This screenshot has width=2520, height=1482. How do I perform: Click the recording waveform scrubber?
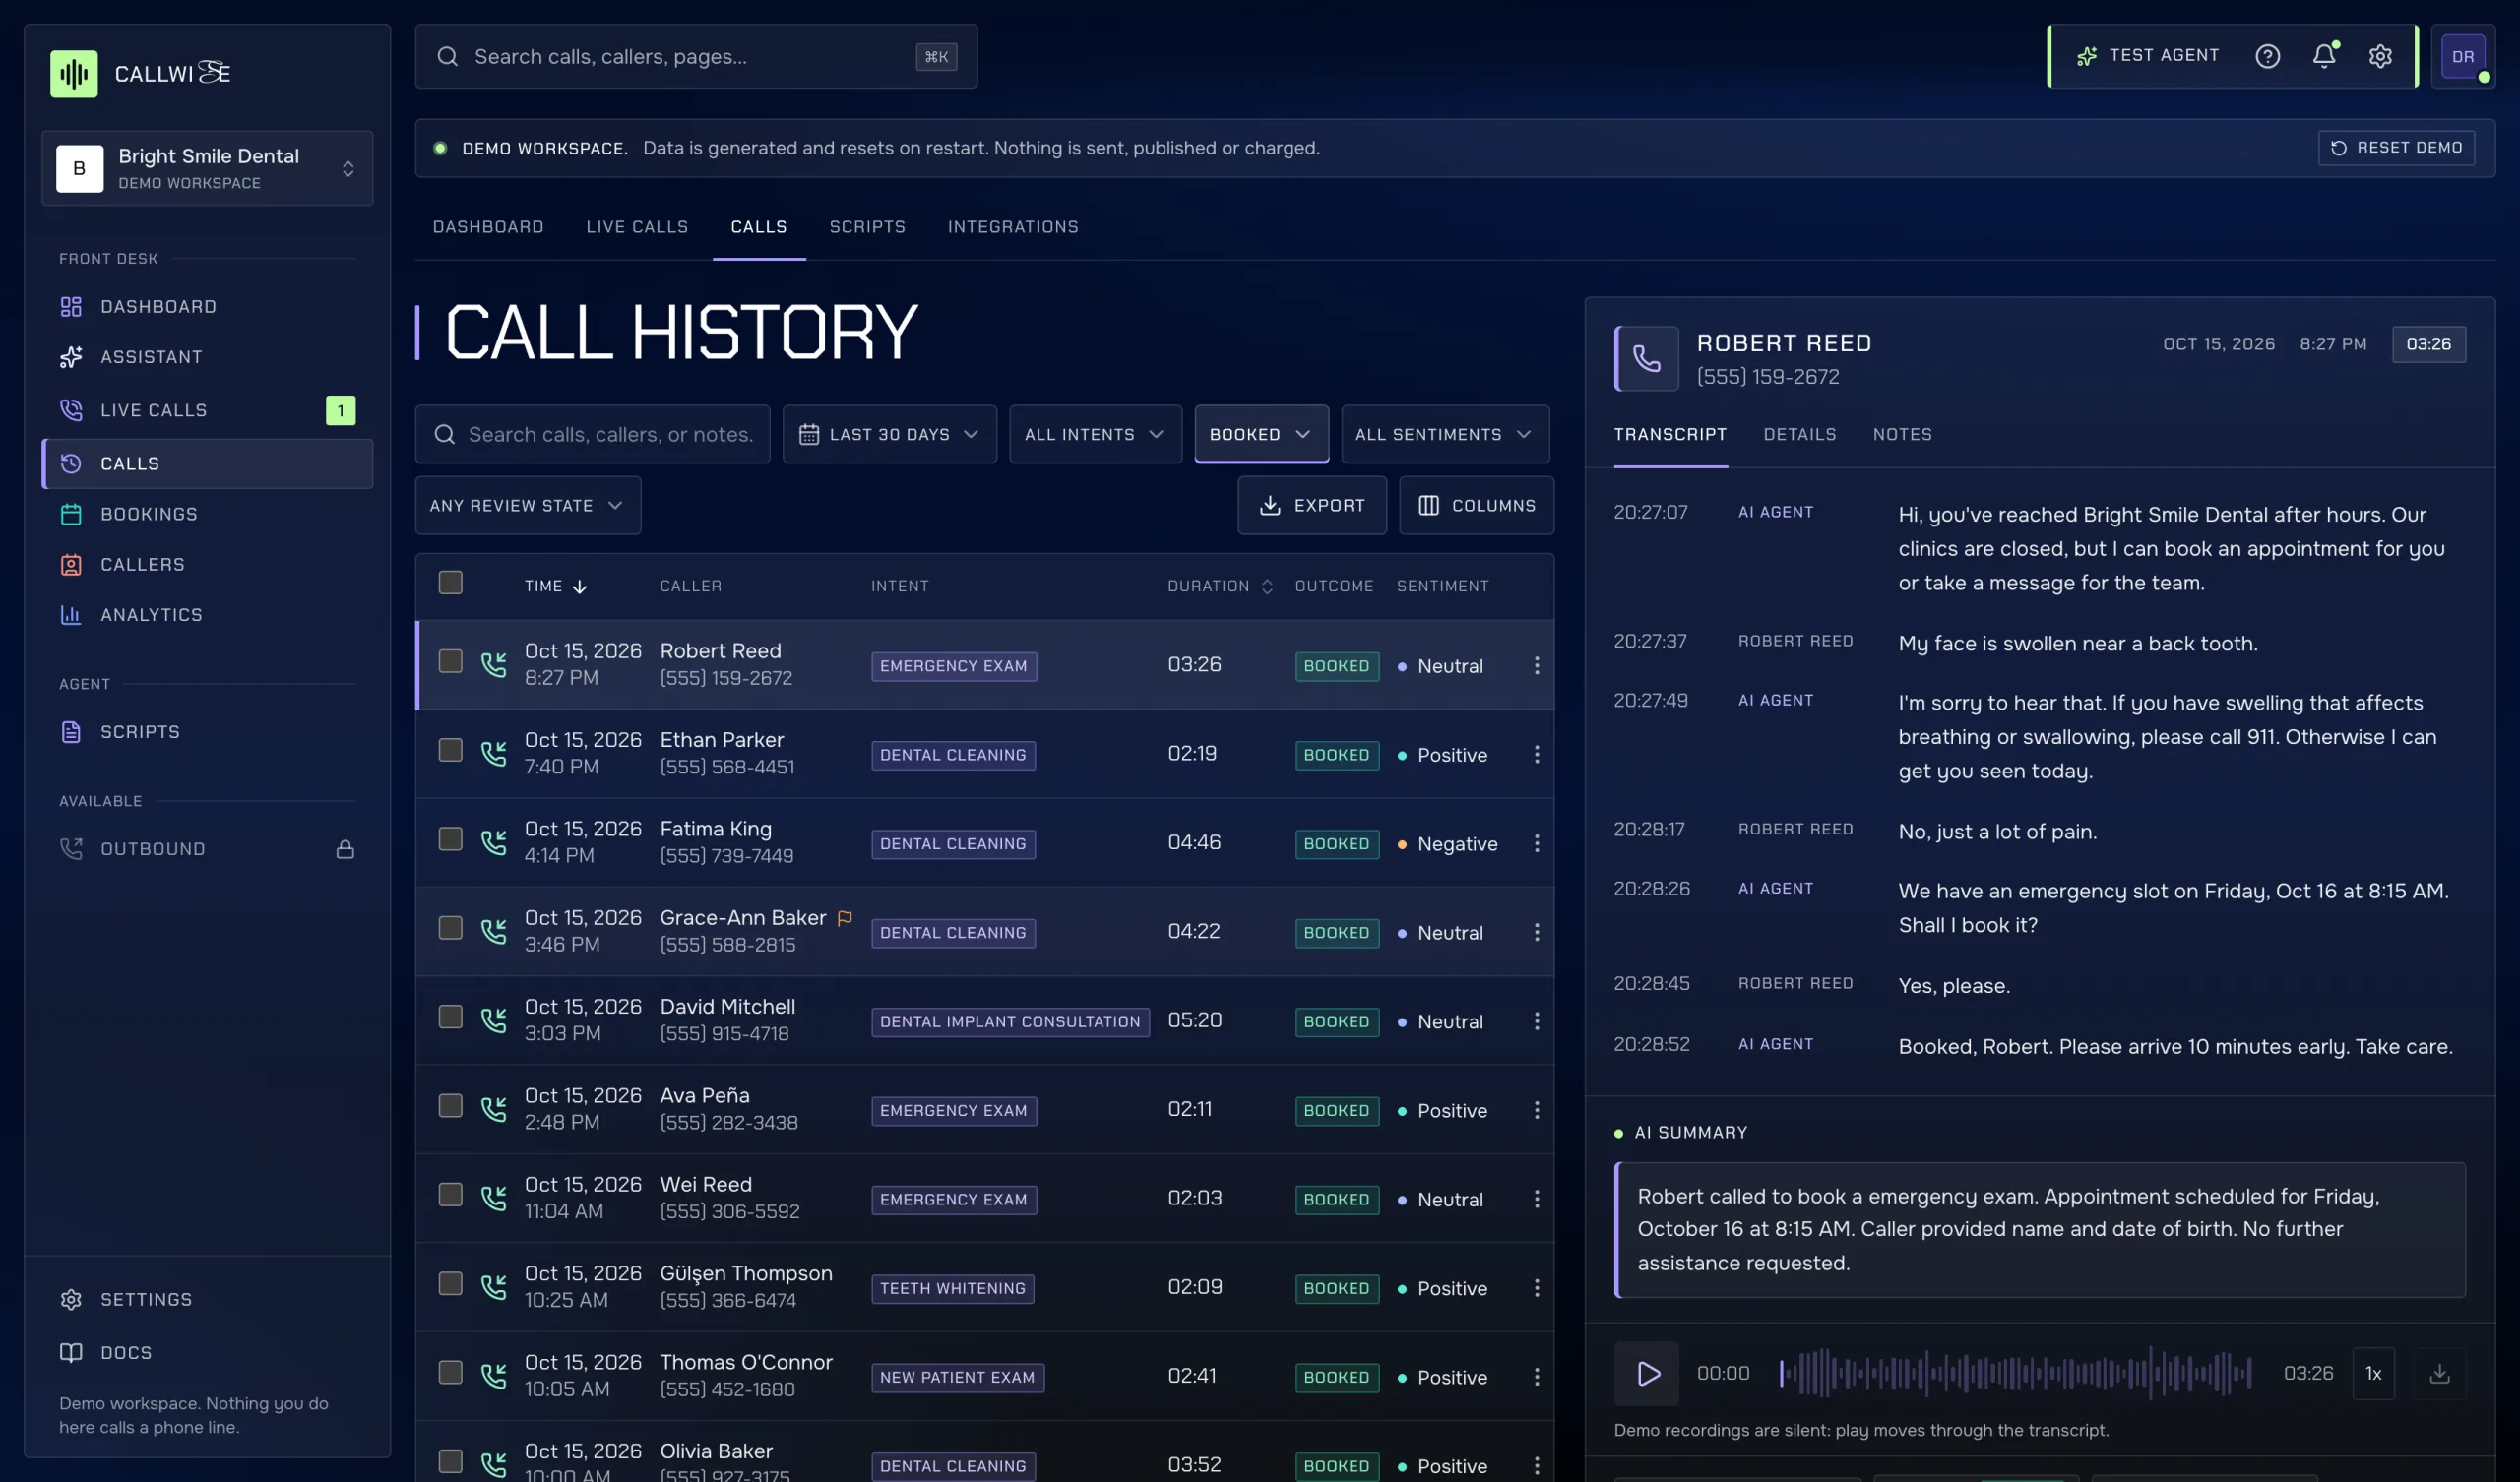click(2015, 1373)
